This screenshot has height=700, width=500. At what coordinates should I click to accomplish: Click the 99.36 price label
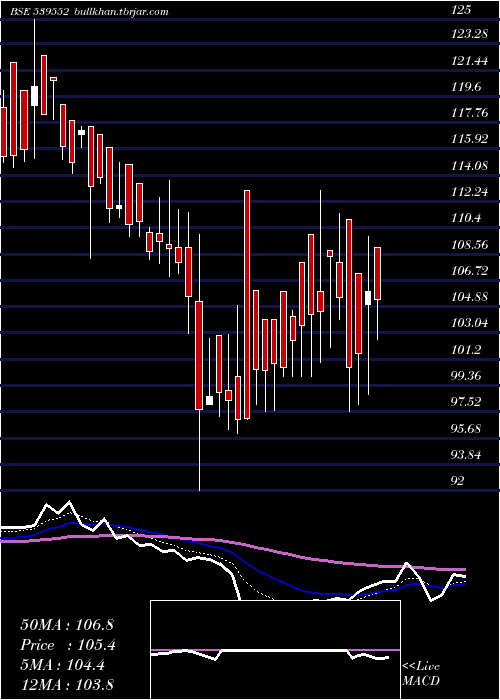pos(466,375)
